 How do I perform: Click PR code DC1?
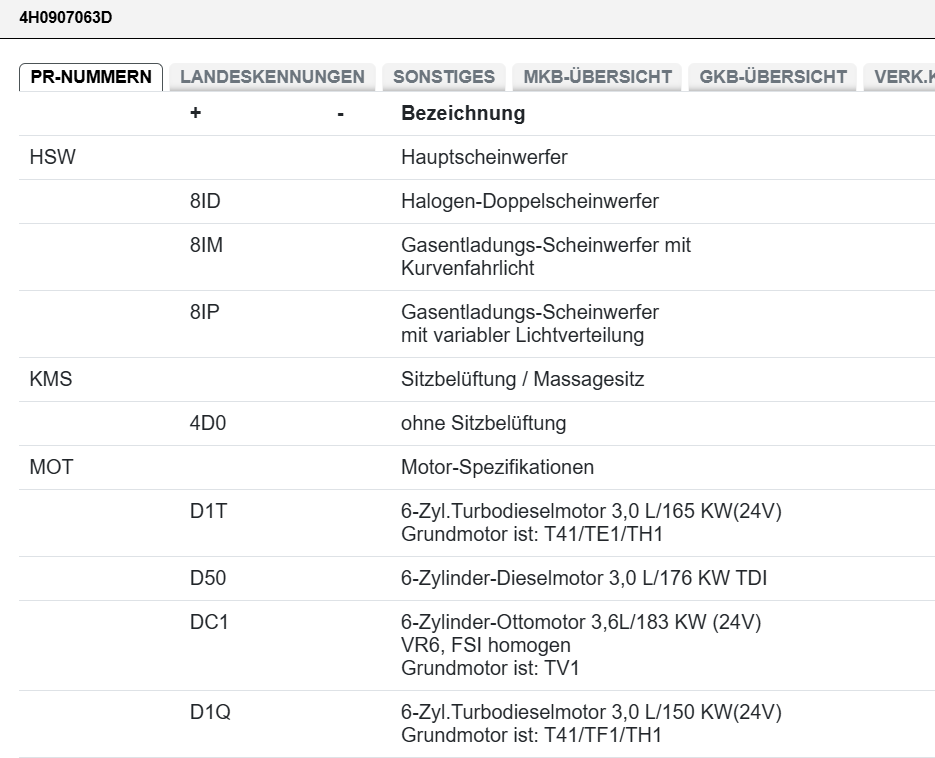coord(209,622)
